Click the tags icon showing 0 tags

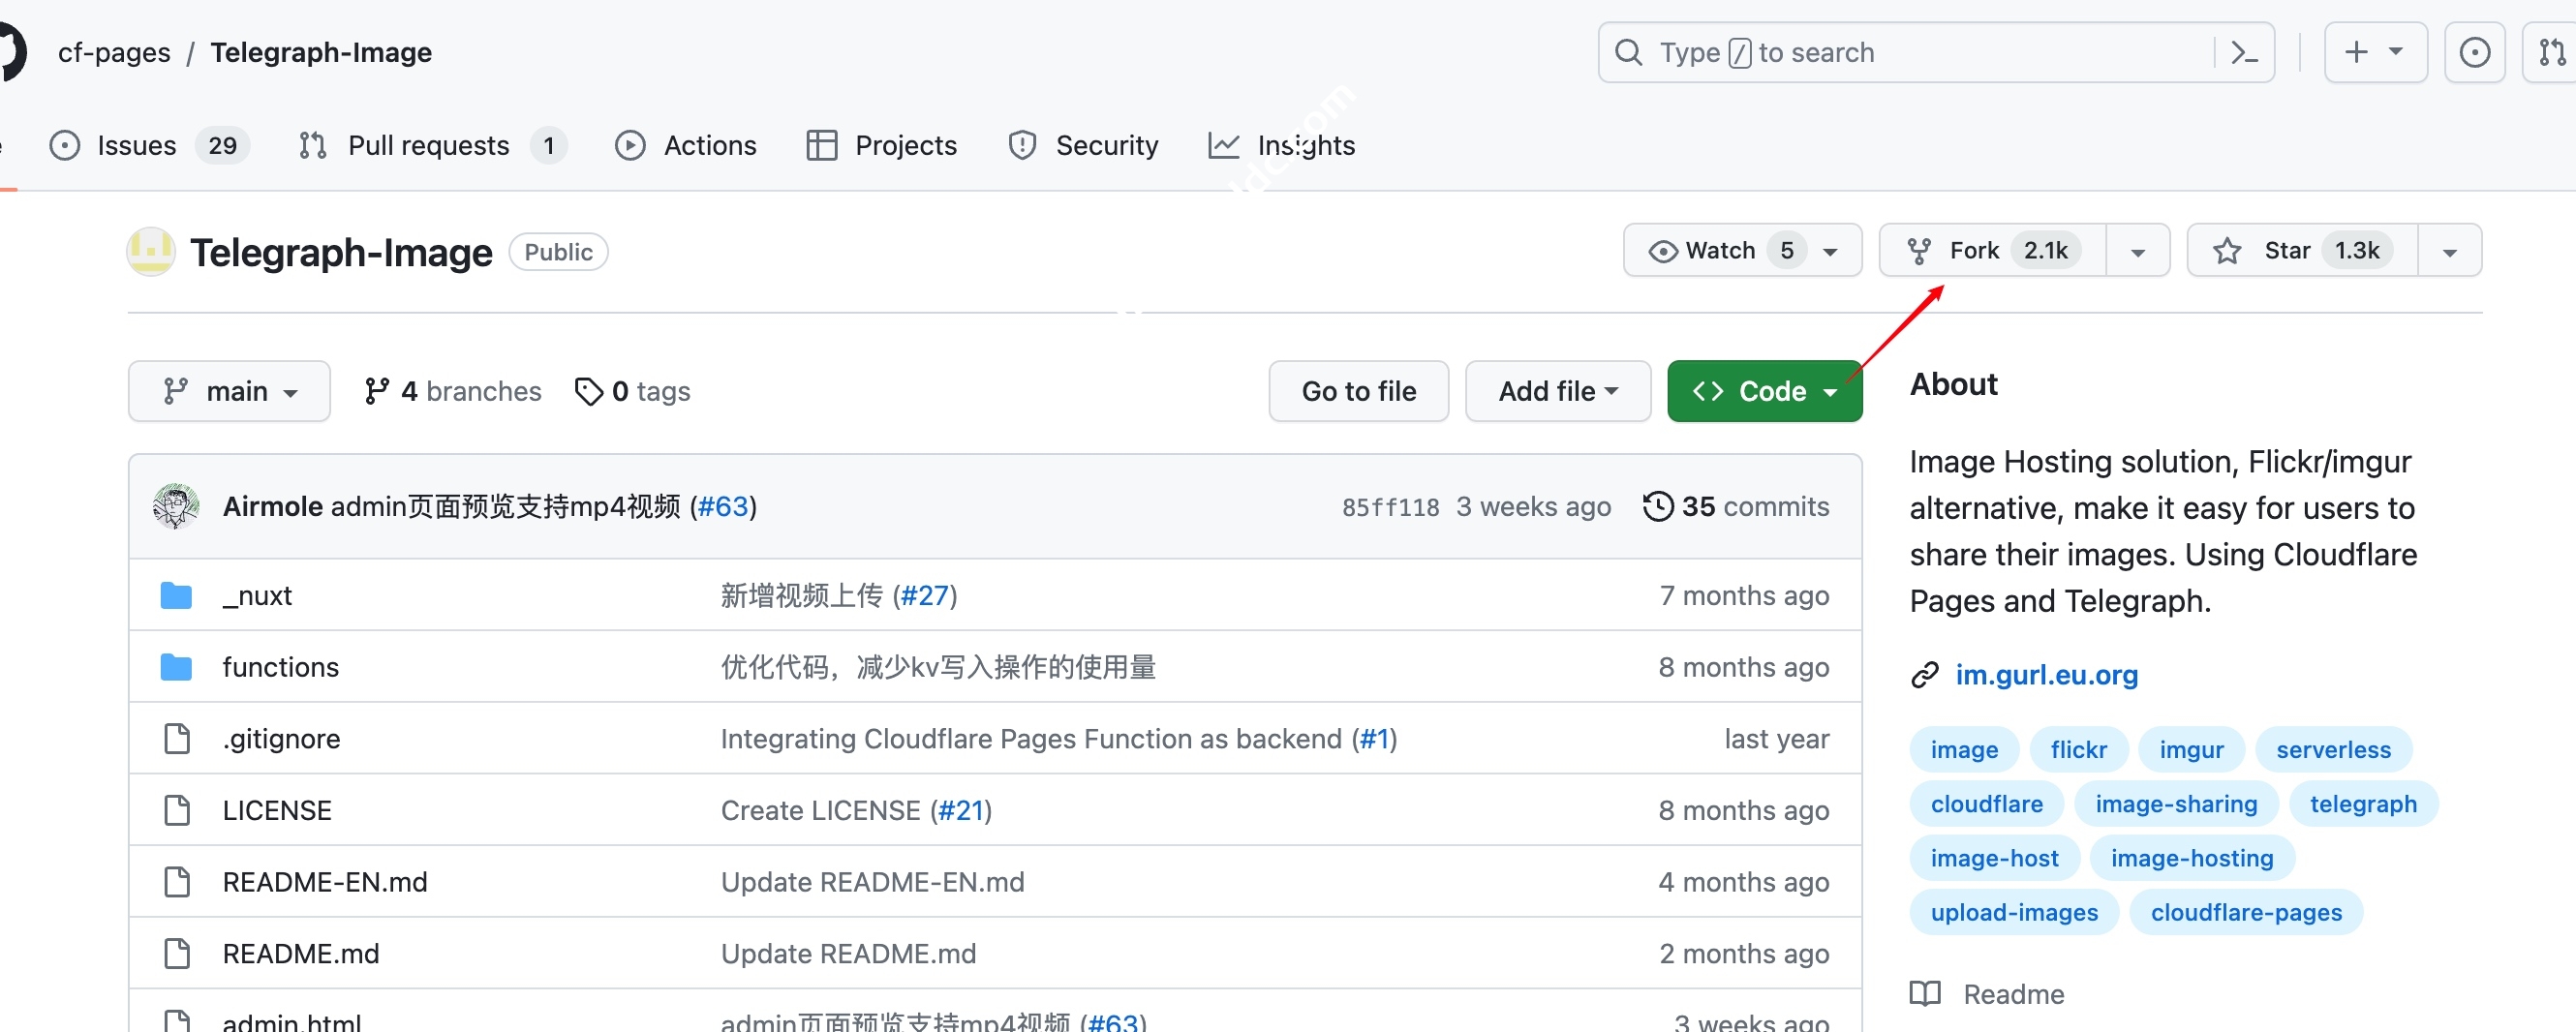589,392
